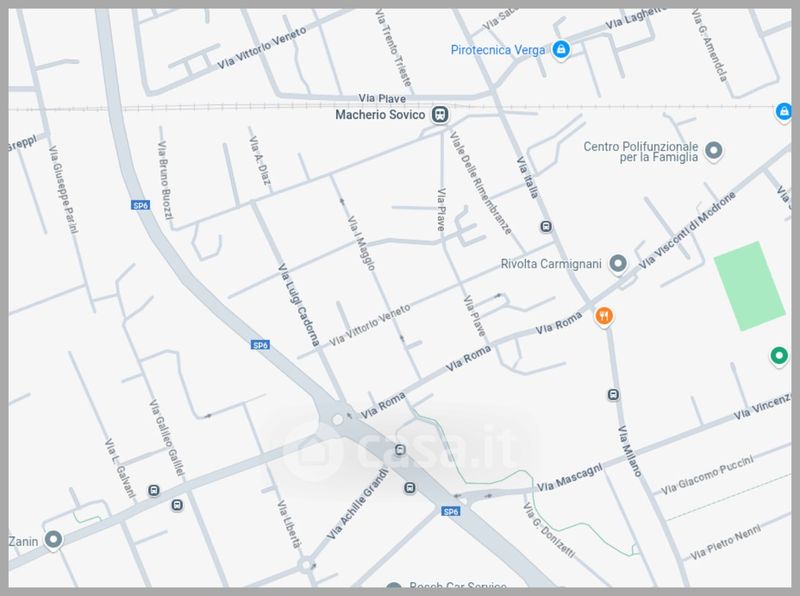Click the Via Luigi Cadorna street label
This screenshot has width=800, height=596.
[x=299, y=305]
